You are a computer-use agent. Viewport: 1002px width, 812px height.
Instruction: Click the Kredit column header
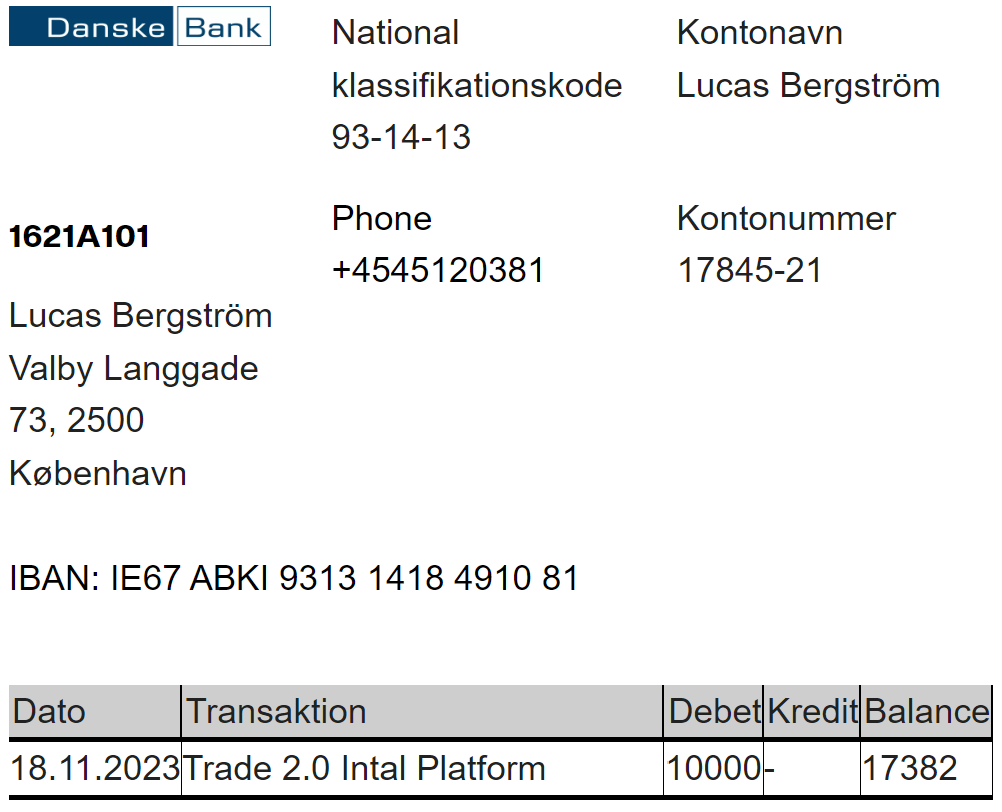click(x=812, y=712)
